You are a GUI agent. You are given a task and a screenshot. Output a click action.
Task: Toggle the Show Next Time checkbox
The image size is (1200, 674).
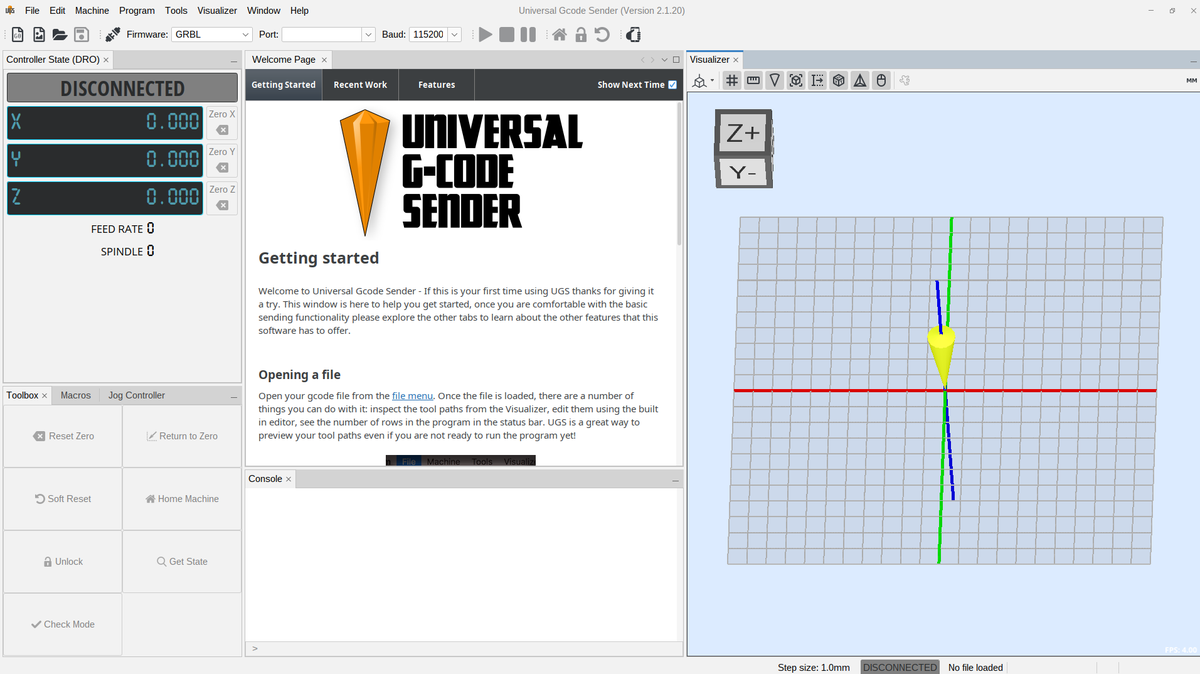672,85
